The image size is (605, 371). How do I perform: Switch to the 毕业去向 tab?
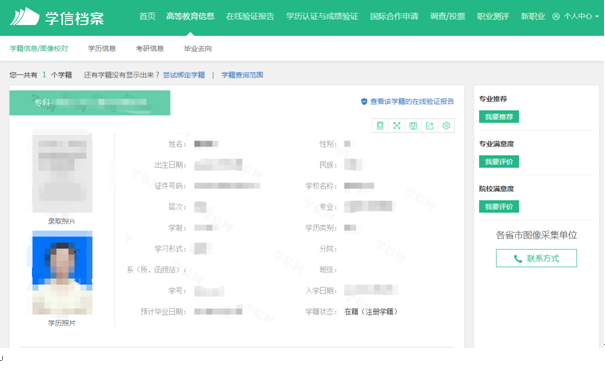click(198, 49)
